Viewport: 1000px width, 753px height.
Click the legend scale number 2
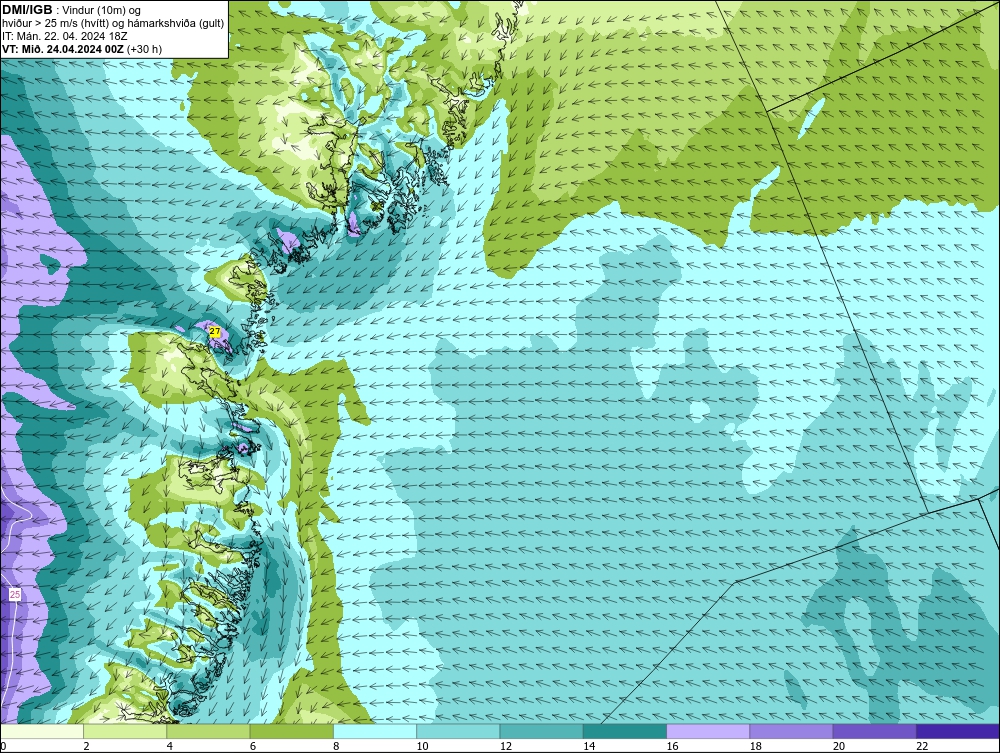[x=87, y=746]
